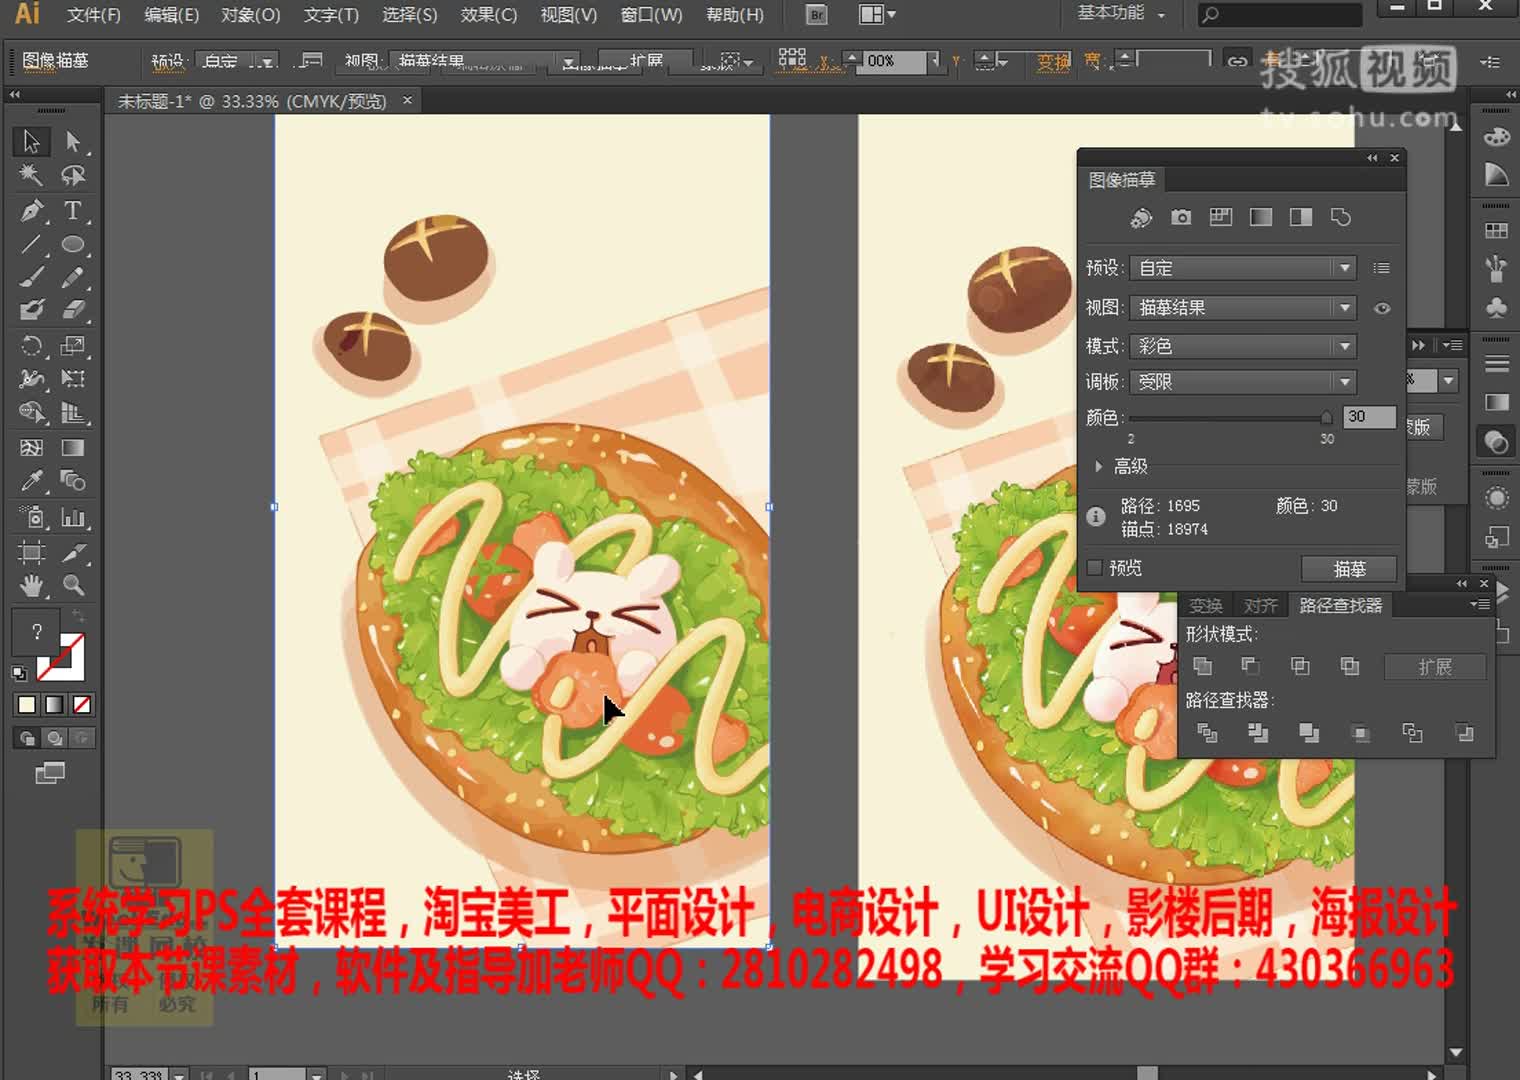Open the Edit menu
This screenshot has width=1520, height=1080.
coord(171,15)
